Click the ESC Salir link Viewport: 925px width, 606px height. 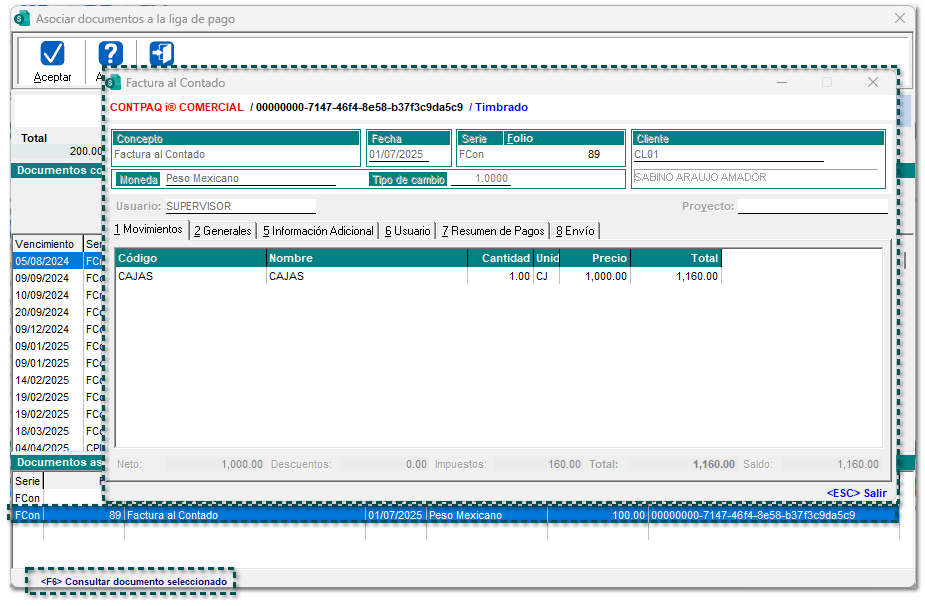856,493
